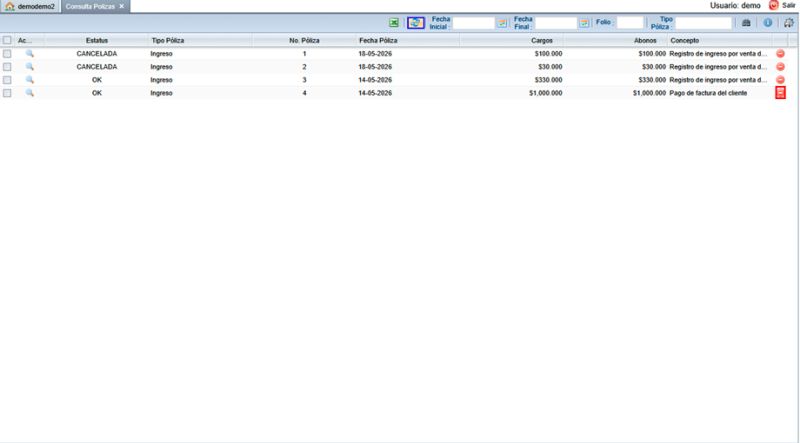
Task: Export the policies list to Excel
Action: [393, 23]
